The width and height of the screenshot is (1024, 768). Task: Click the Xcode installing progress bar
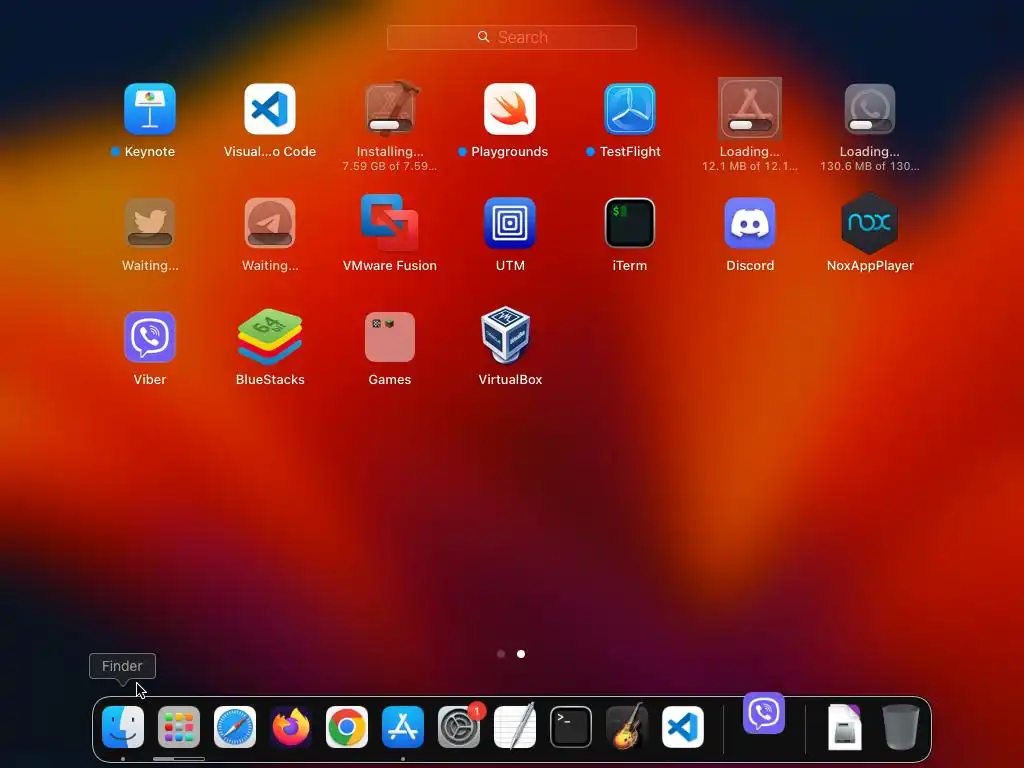(x=390, y=125)
